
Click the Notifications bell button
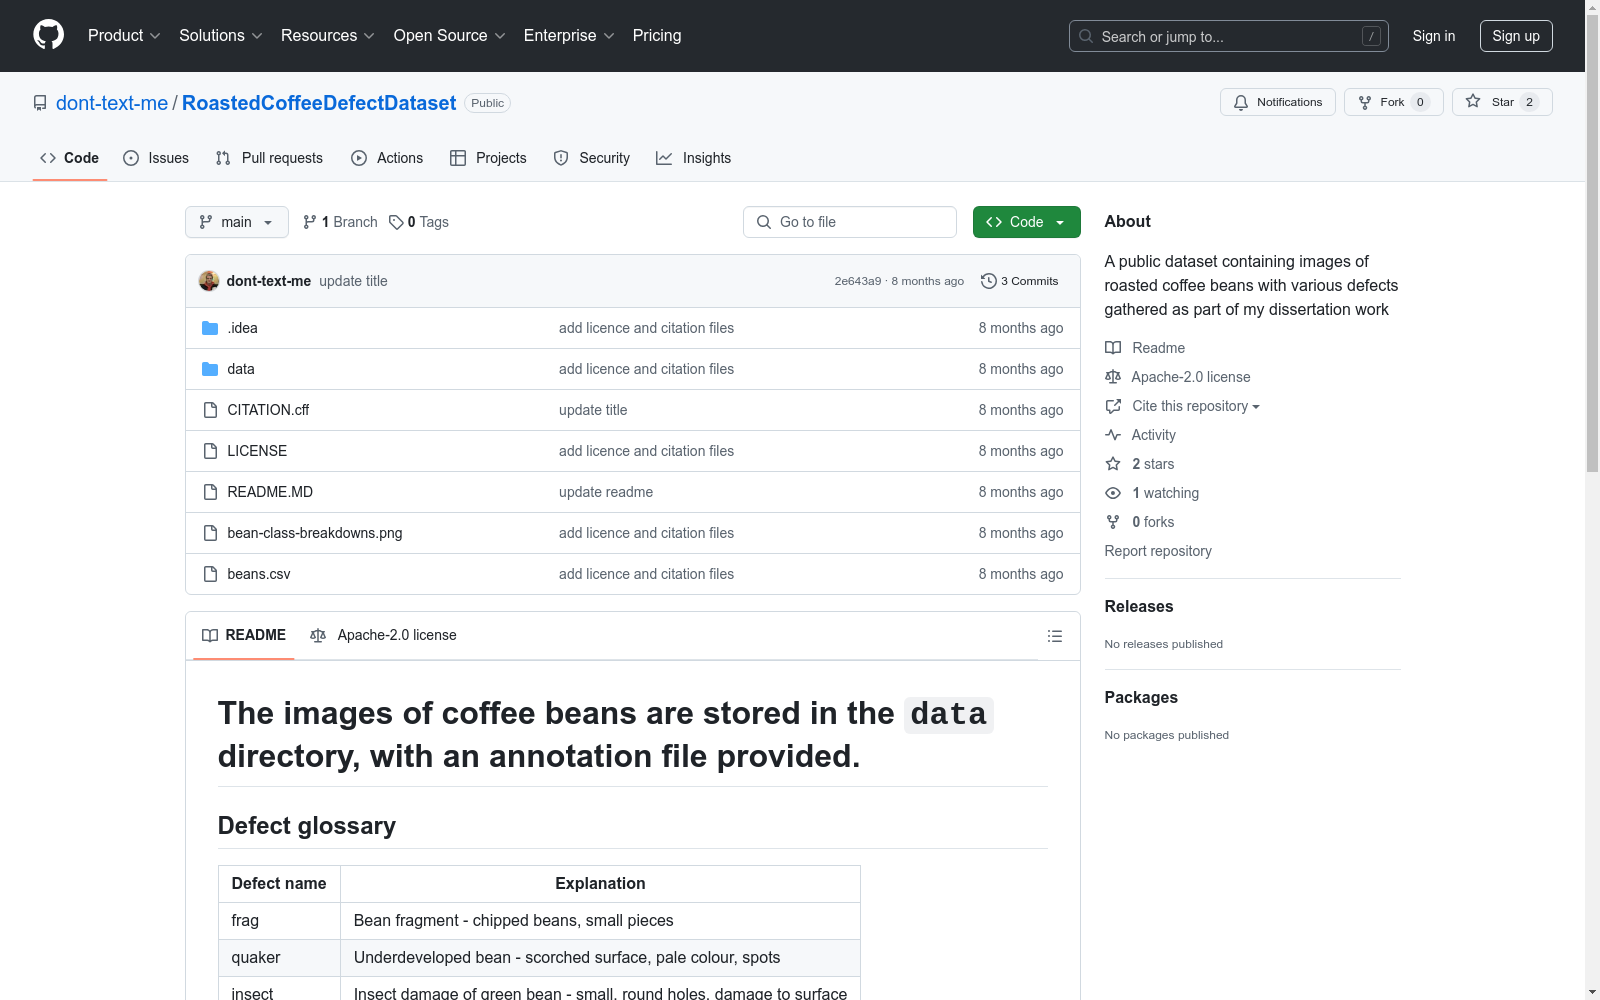1278,102
